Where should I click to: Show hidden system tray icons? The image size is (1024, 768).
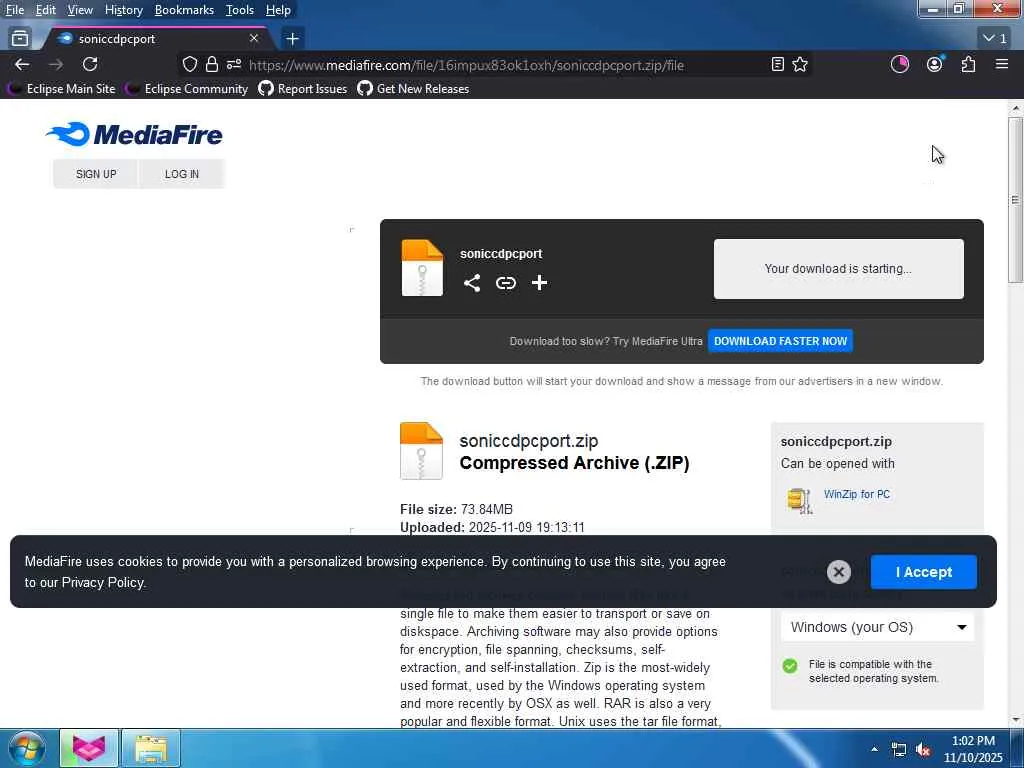pyautogui.click(x=874, y=749)
